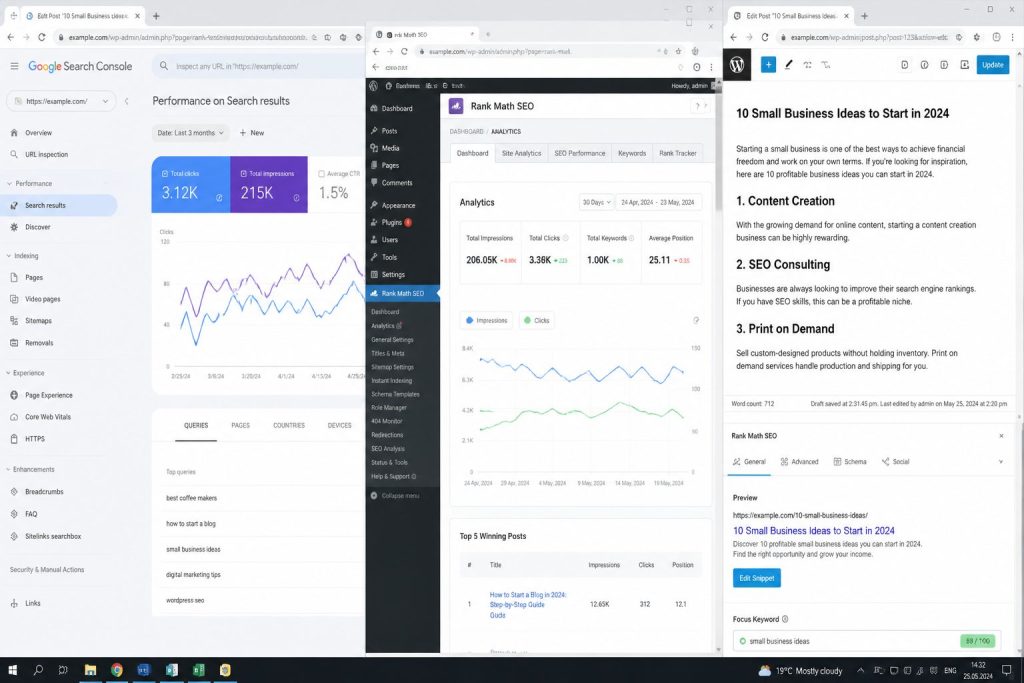The height and width of the screenshot is (683, 1024).
Task: Open URL inspection in Search Console
Action: coord(46,155)
